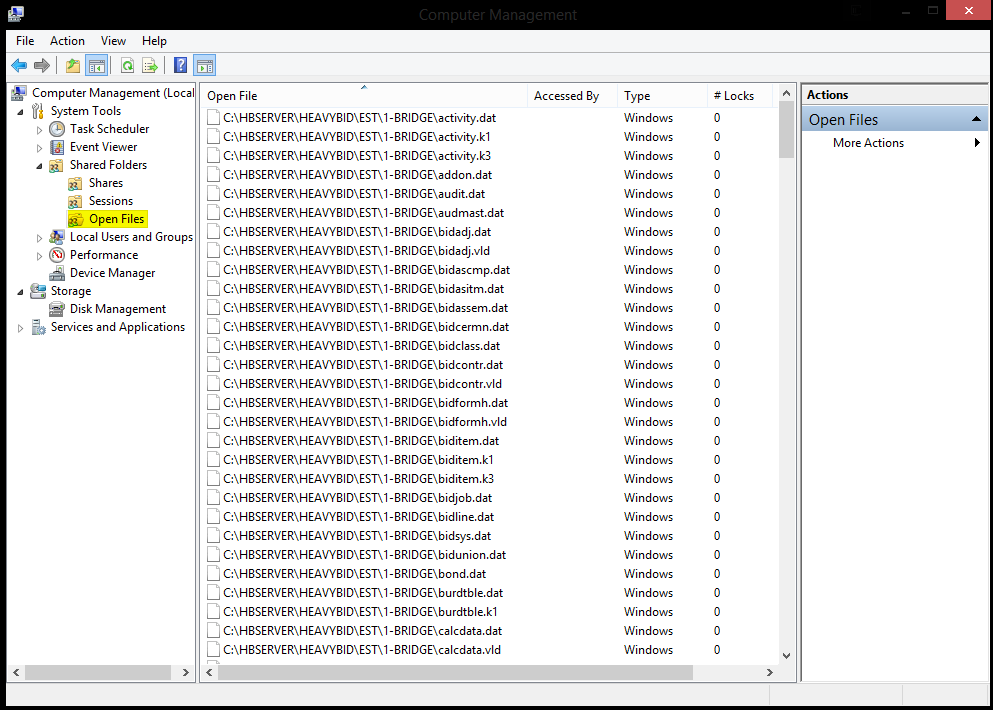Click the Refresh toolbar icon
The width and height of the screenshot is (993, 710).
point(127,66)
